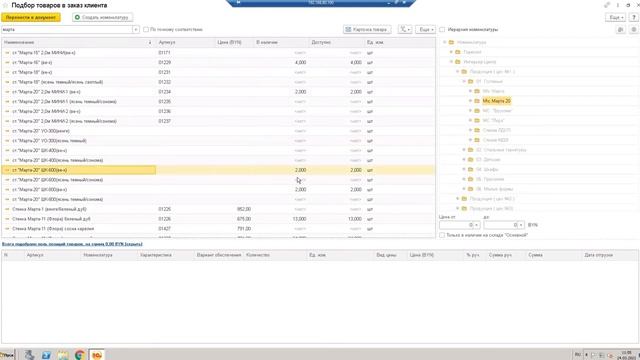This screenshot has width=640, height=360.
Task: Select the 'Мс Марта 20' folder
Action: pos(496,101)
